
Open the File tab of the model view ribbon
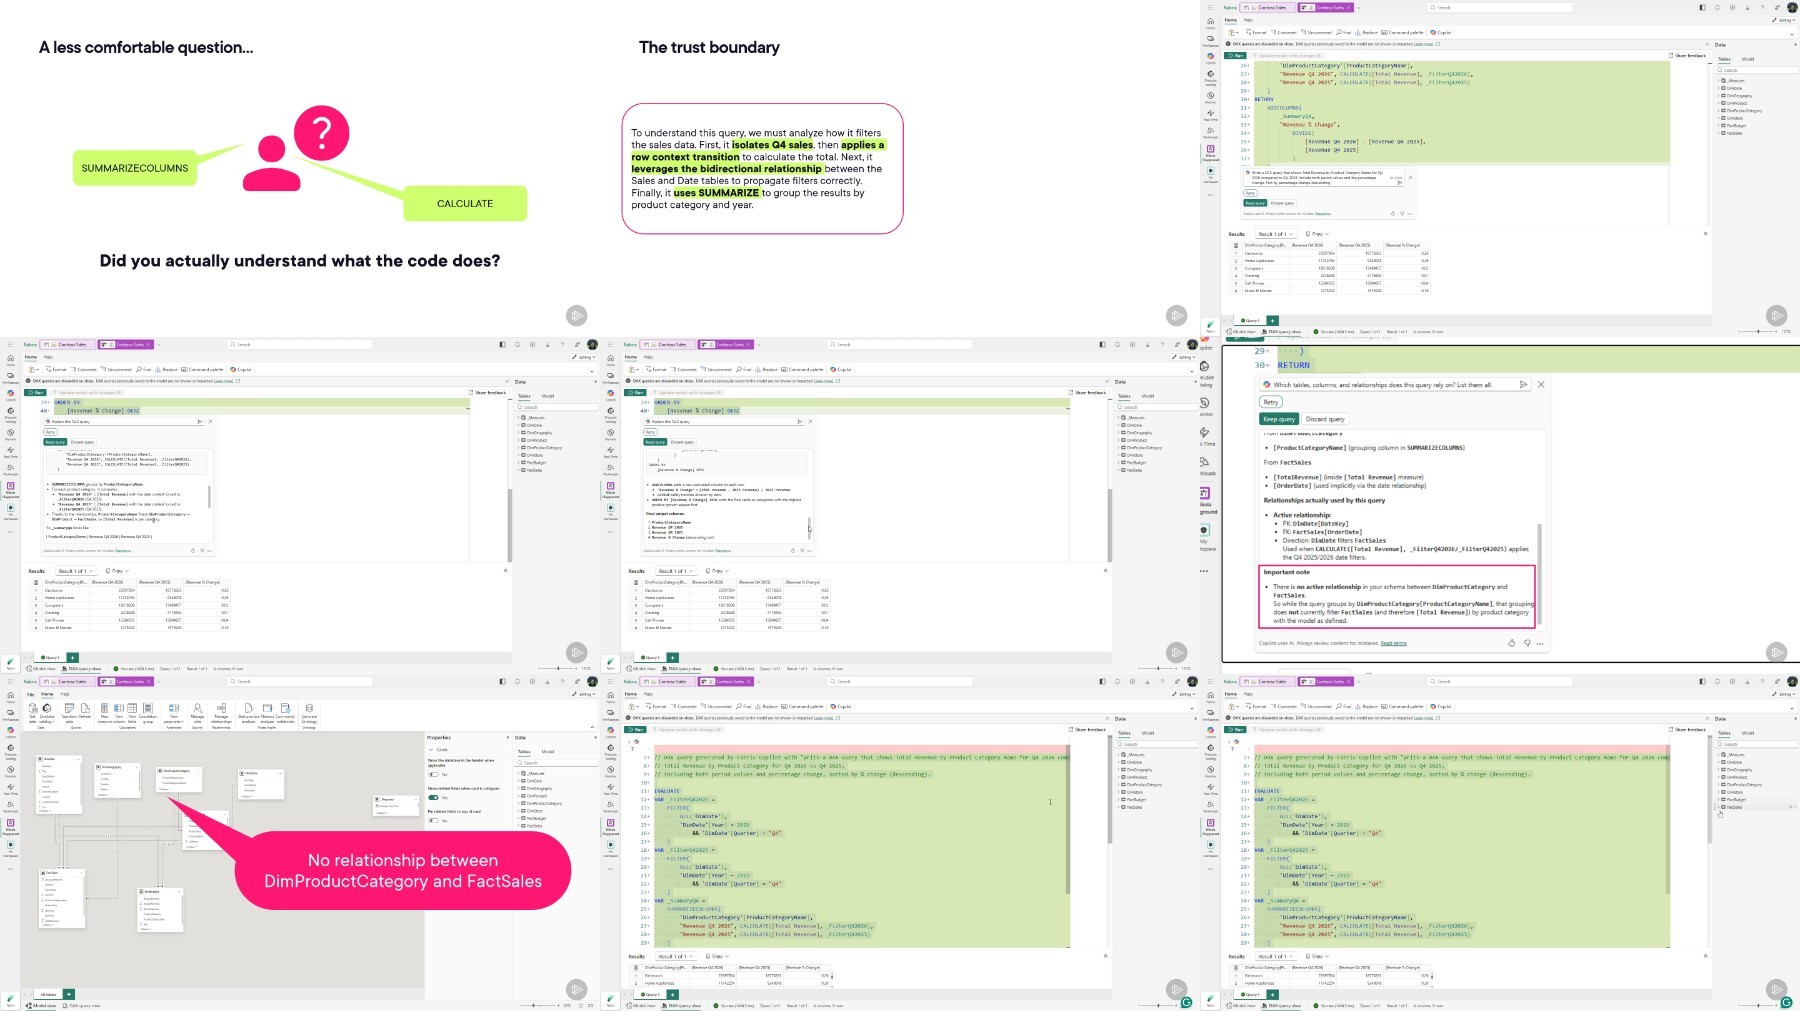pyautogui.click(x=30, y=694)
